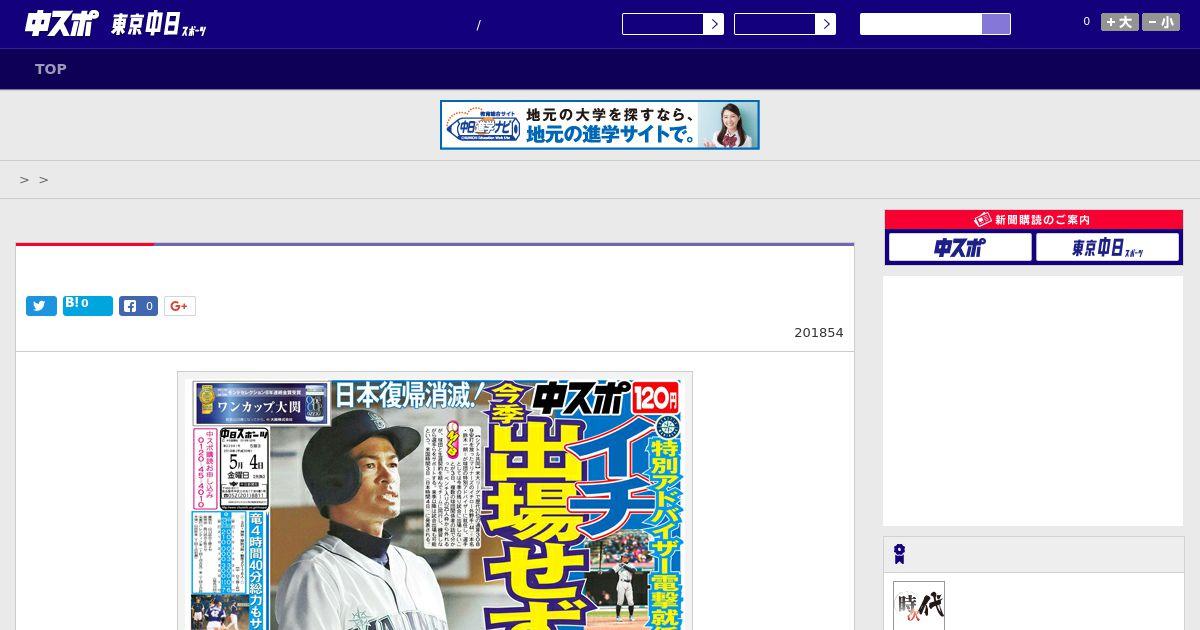Open the 東京中日スポーツ subscription button in the sidebar
This screenshot has height=630, width=1200.
click(1107, 247)
